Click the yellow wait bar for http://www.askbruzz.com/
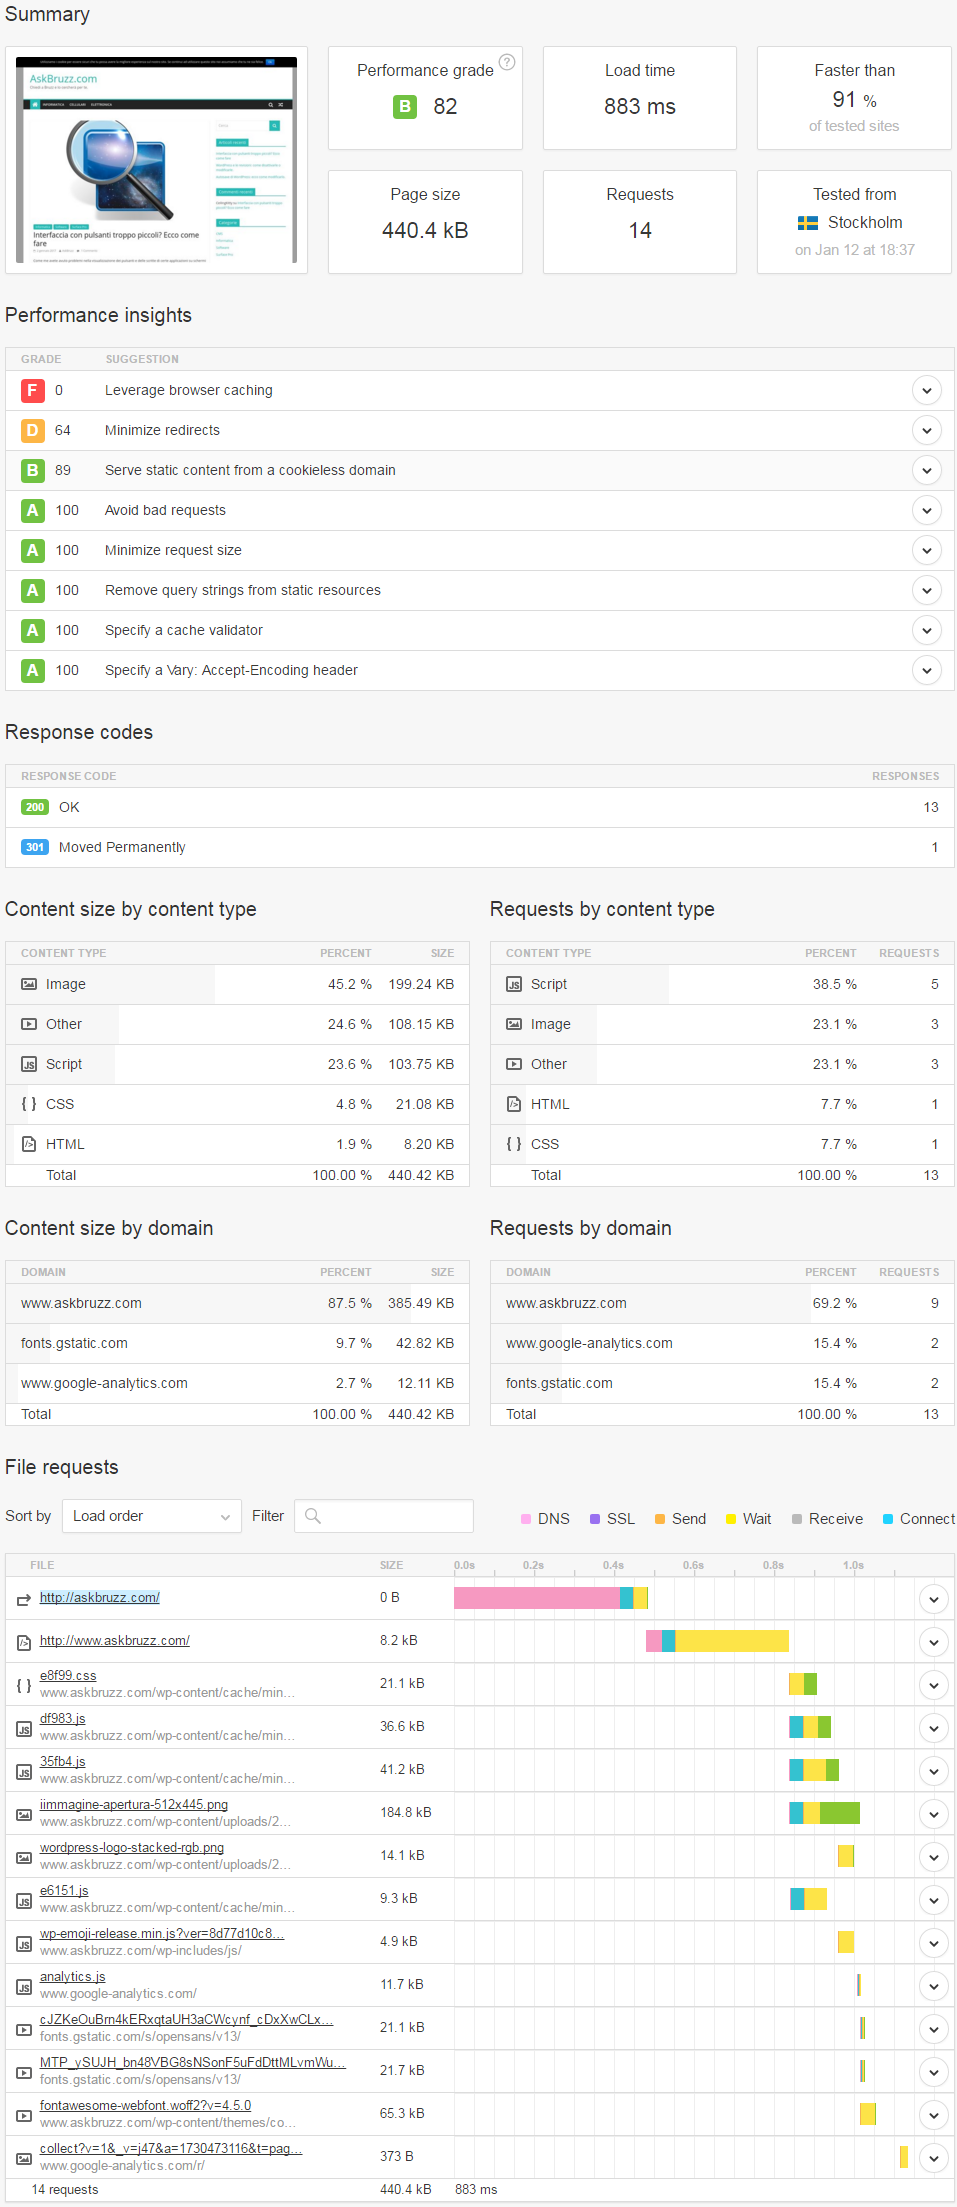 coord(732,1641)
